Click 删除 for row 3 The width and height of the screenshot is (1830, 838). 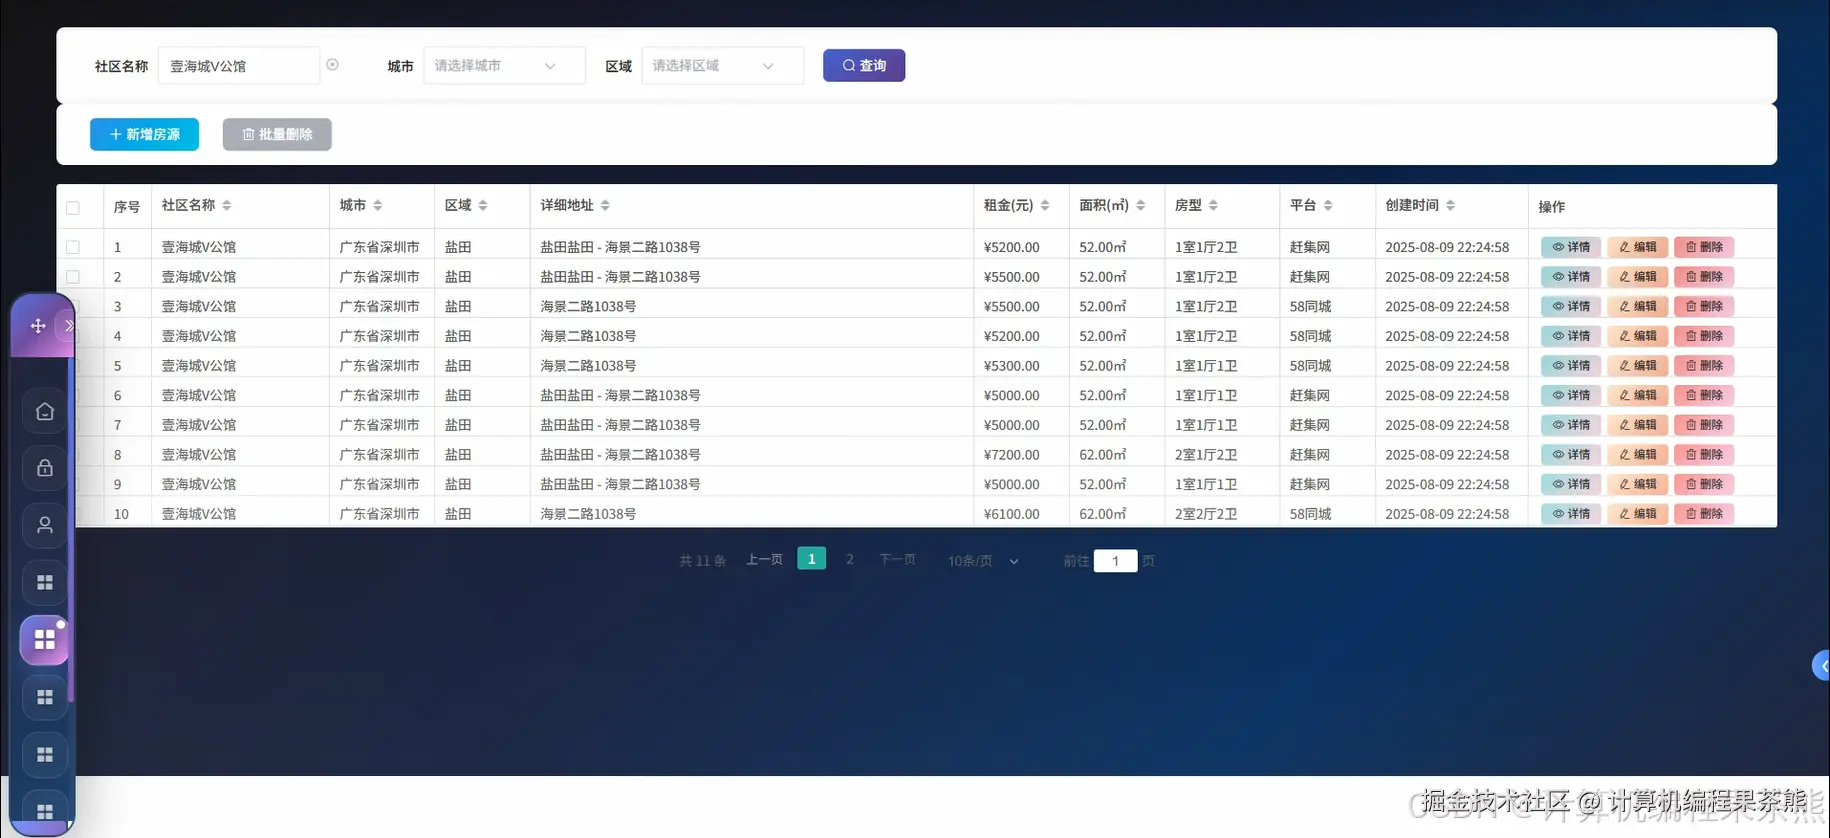click(x=1705, y=306)
